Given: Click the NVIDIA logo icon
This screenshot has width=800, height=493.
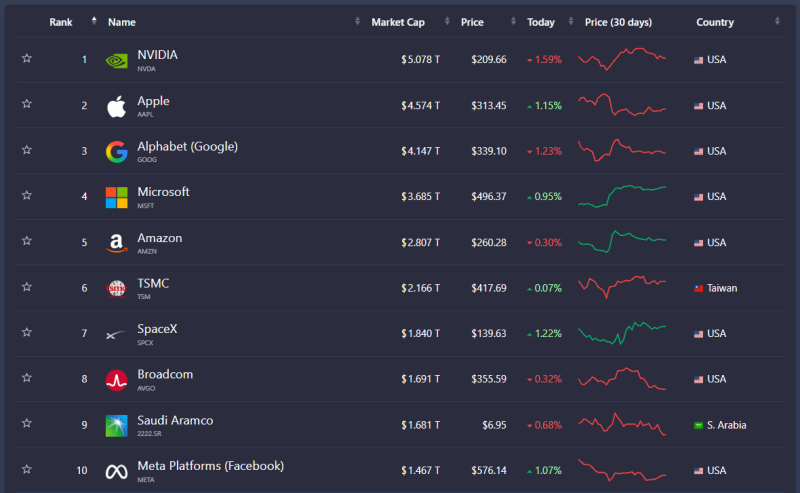Looking at the screenshot, I should (x=116, y=61).
